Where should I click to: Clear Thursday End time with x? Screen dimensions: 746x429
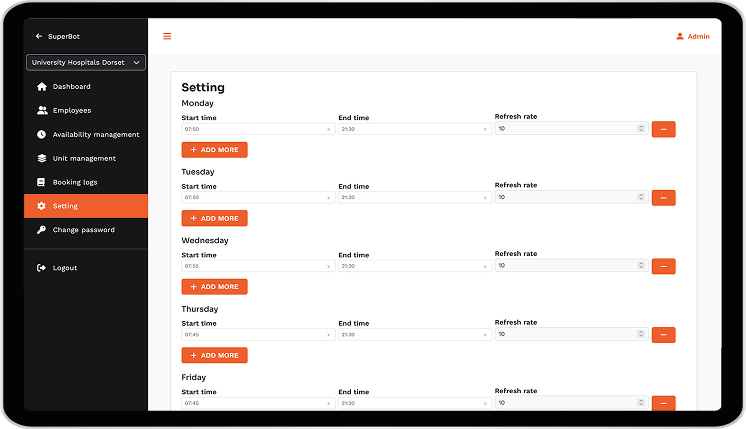click(485, 335)
